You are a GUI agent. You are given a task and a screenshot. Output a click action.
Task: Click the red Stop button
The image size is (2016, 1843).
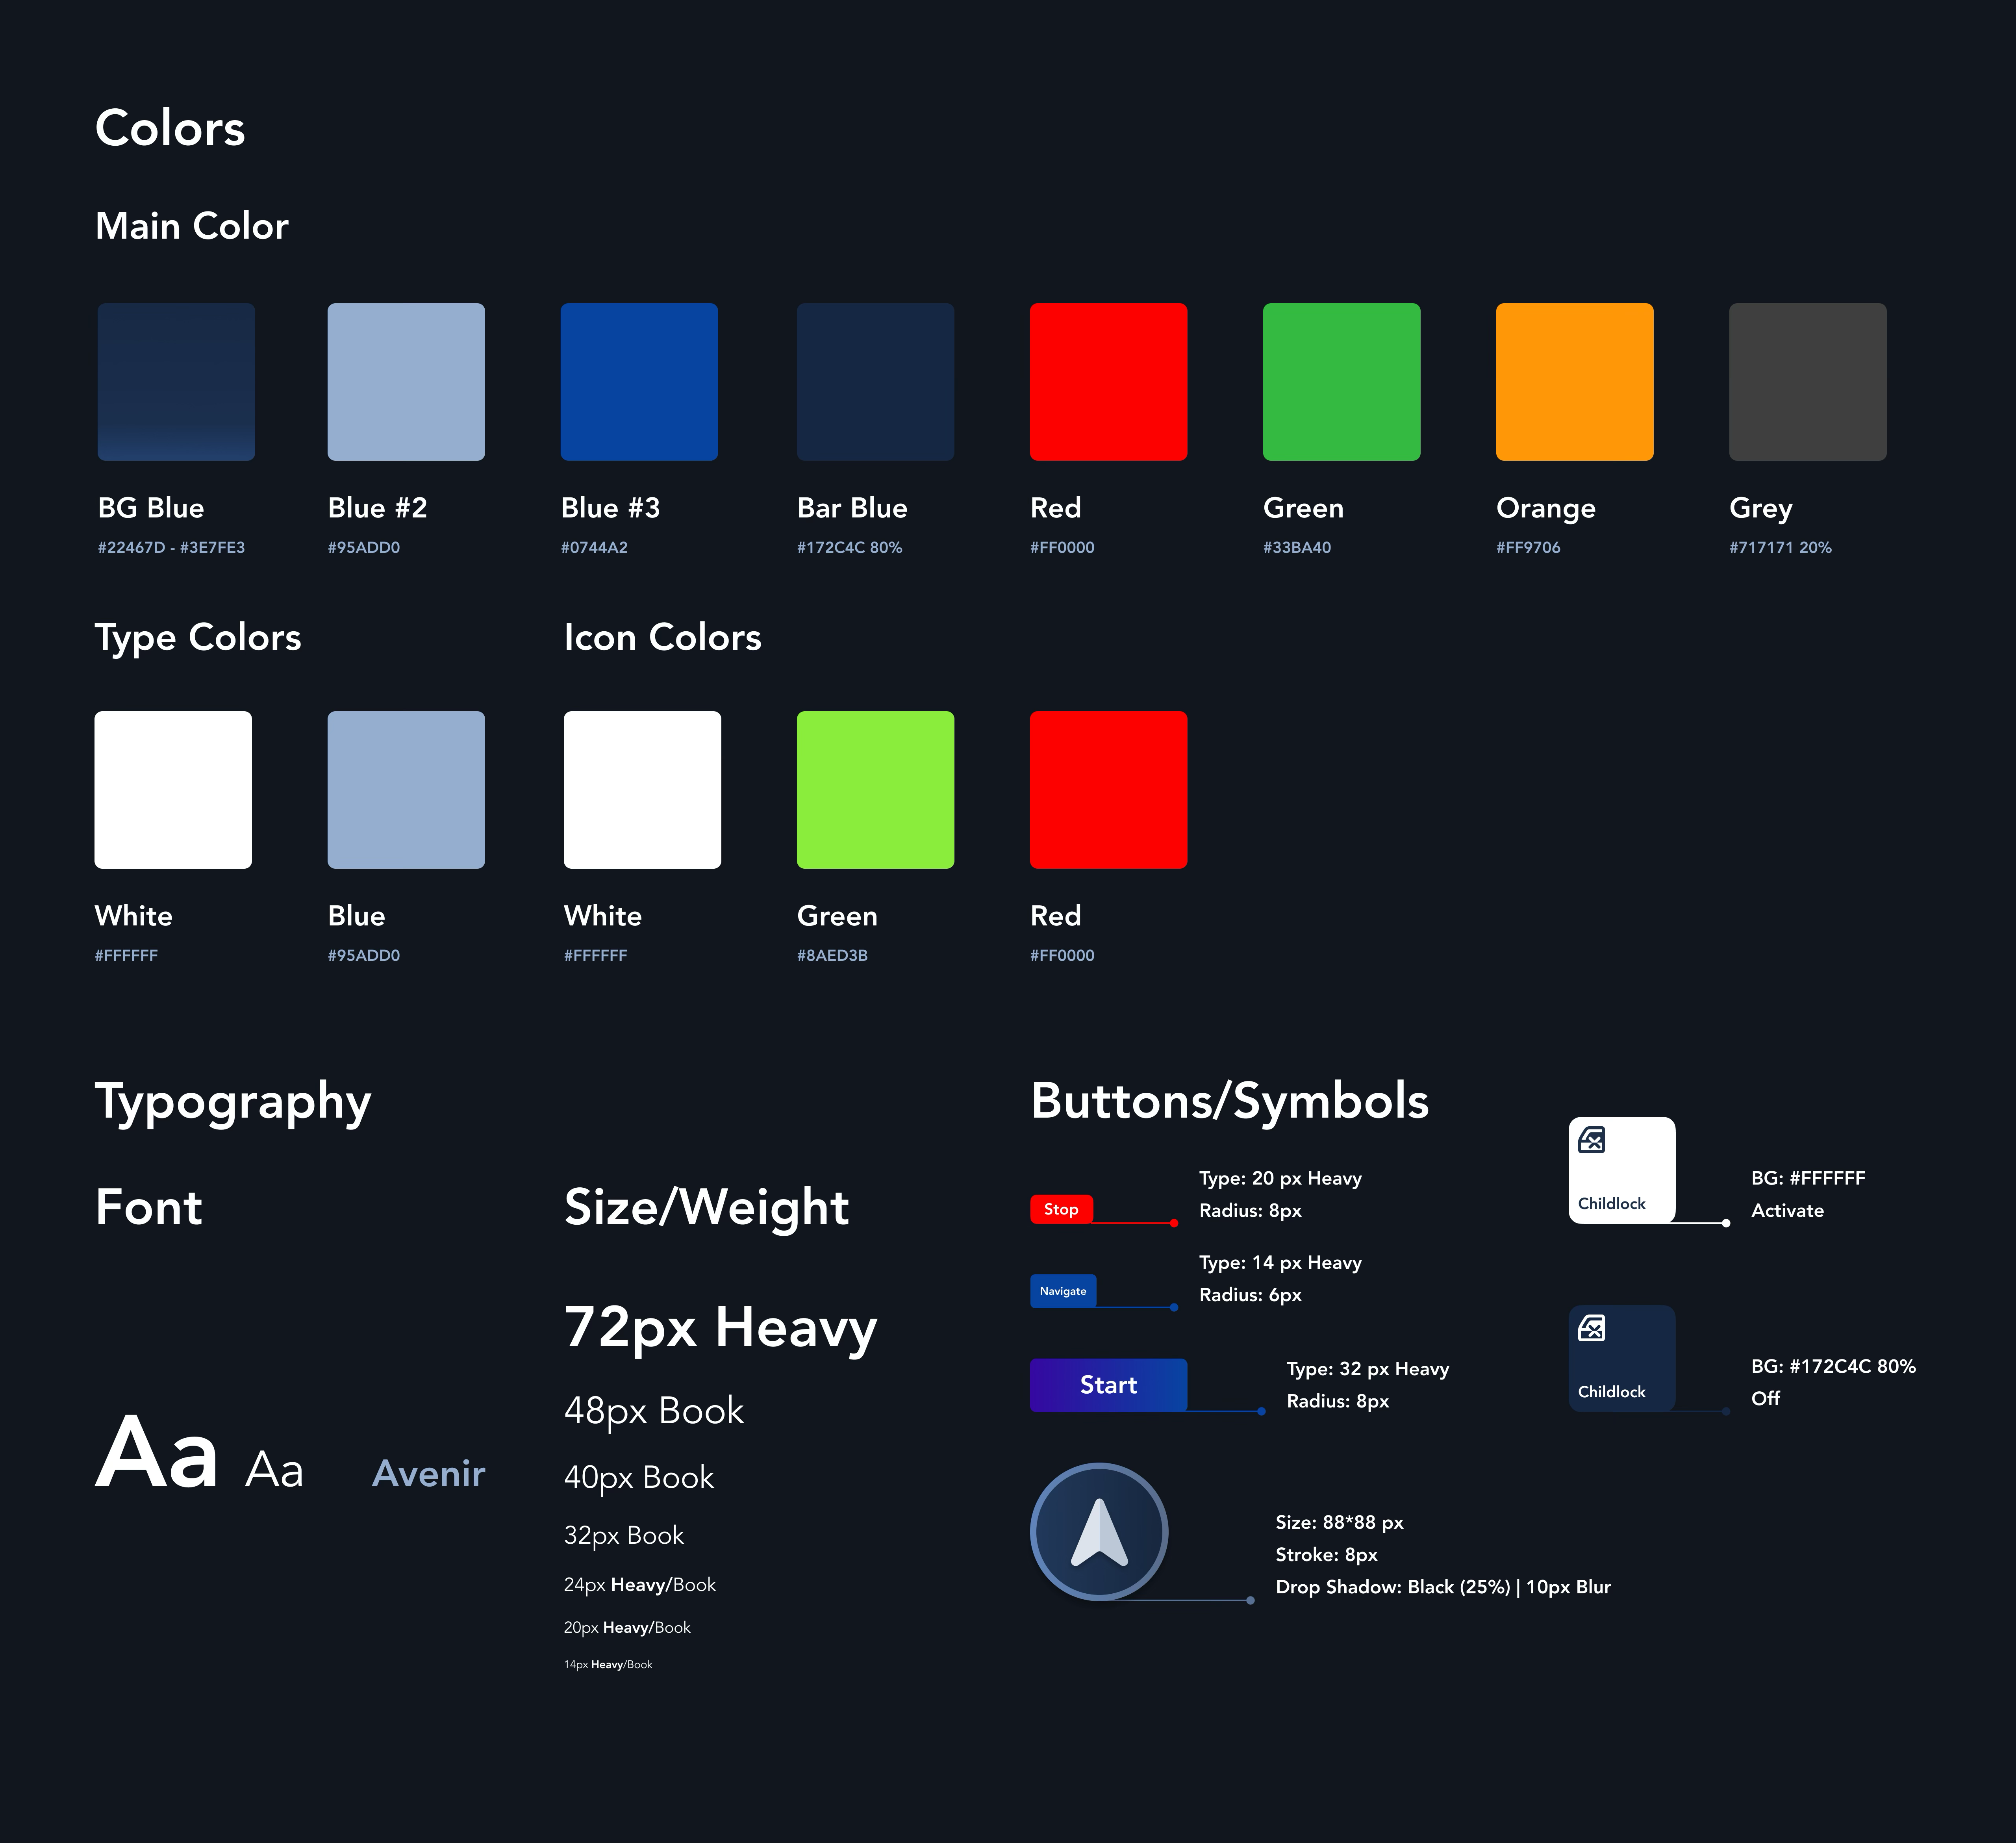(1061, 1209)
